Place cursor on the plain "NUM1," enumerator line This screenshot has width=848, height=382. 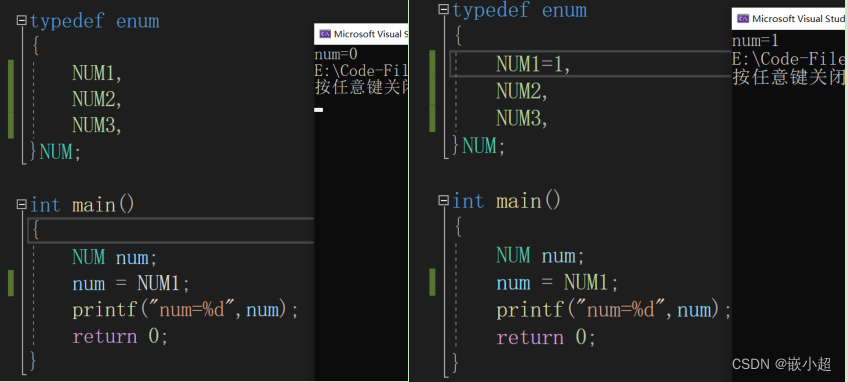click(97, 73)
